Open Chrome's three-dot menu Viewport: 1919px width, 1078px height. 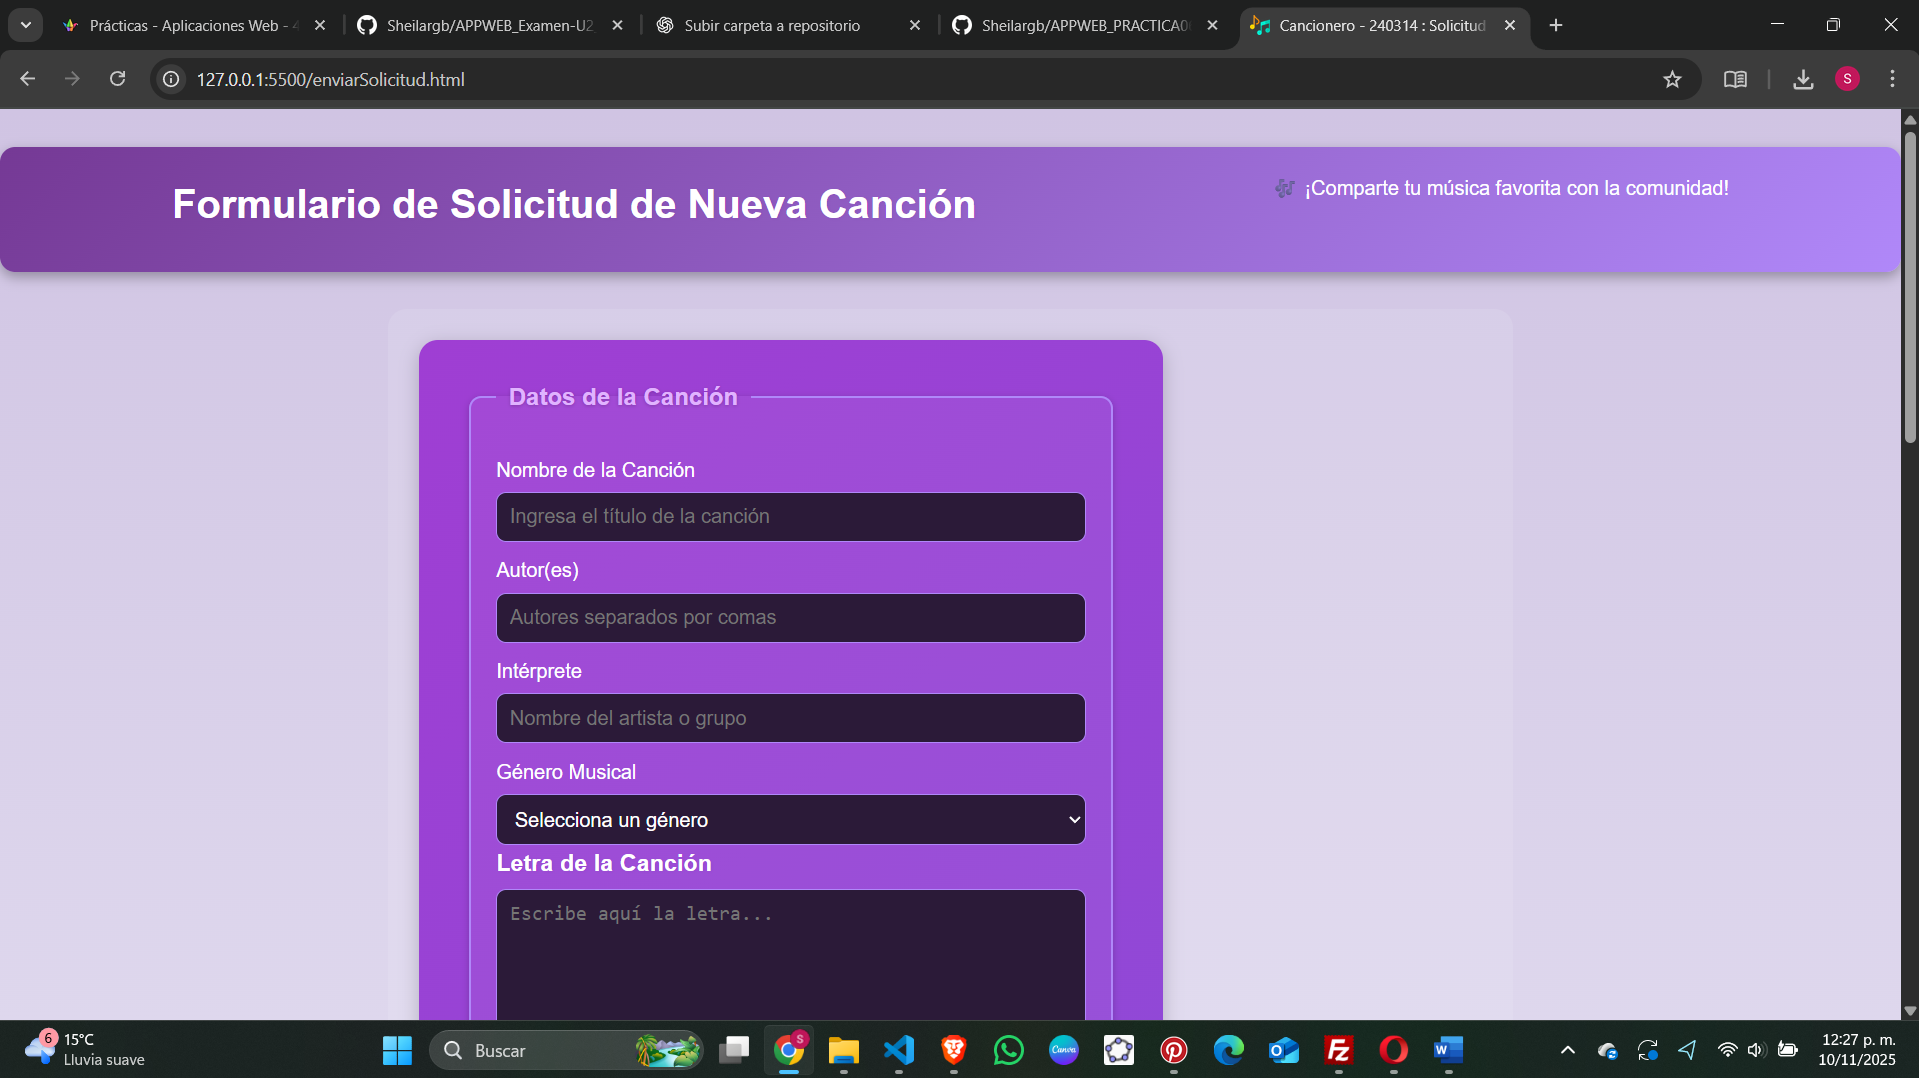[x=1892, y=79]
